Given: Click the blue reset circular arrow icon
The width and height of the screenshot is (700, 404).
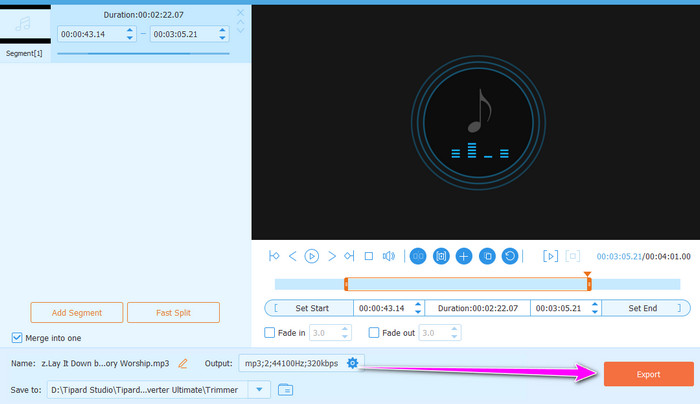Looking at the screenshot, I should click(x=510, y=256).
